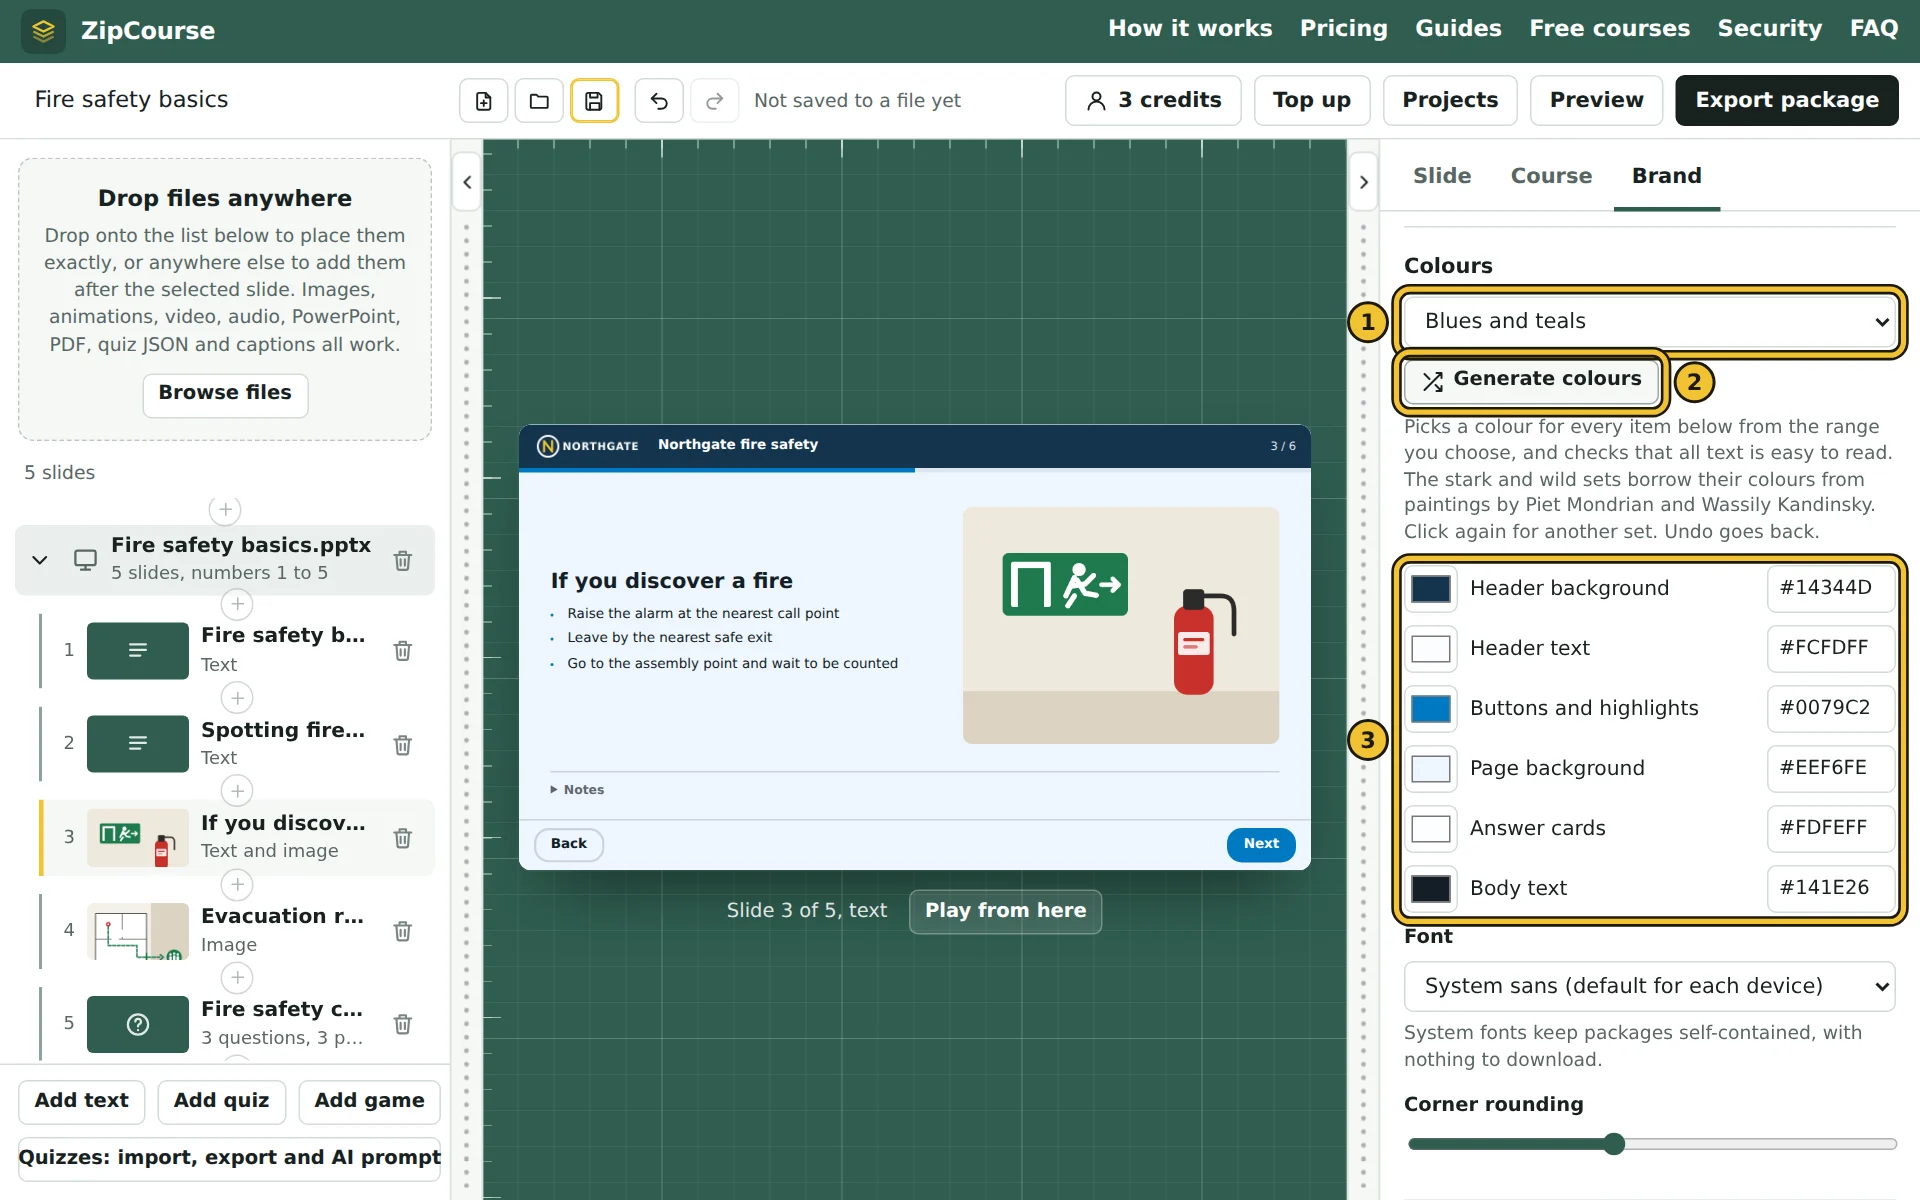Image resolution: width=1920 pixels, height=1200 pixels.
Task: Click the Page background hex field #EEF6FE
Action: pos(1830,768)
